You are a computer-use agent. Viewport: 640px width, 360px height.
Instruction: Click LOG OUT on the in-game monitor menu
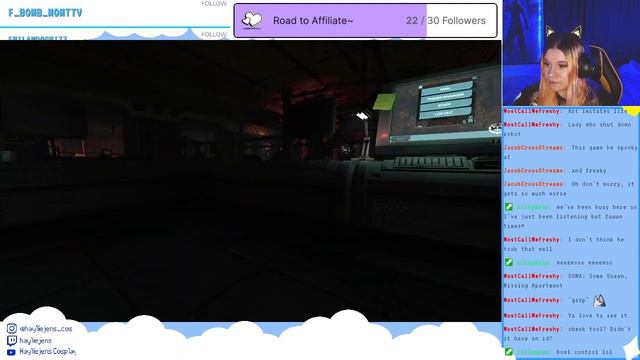click(x=444, y=113)
